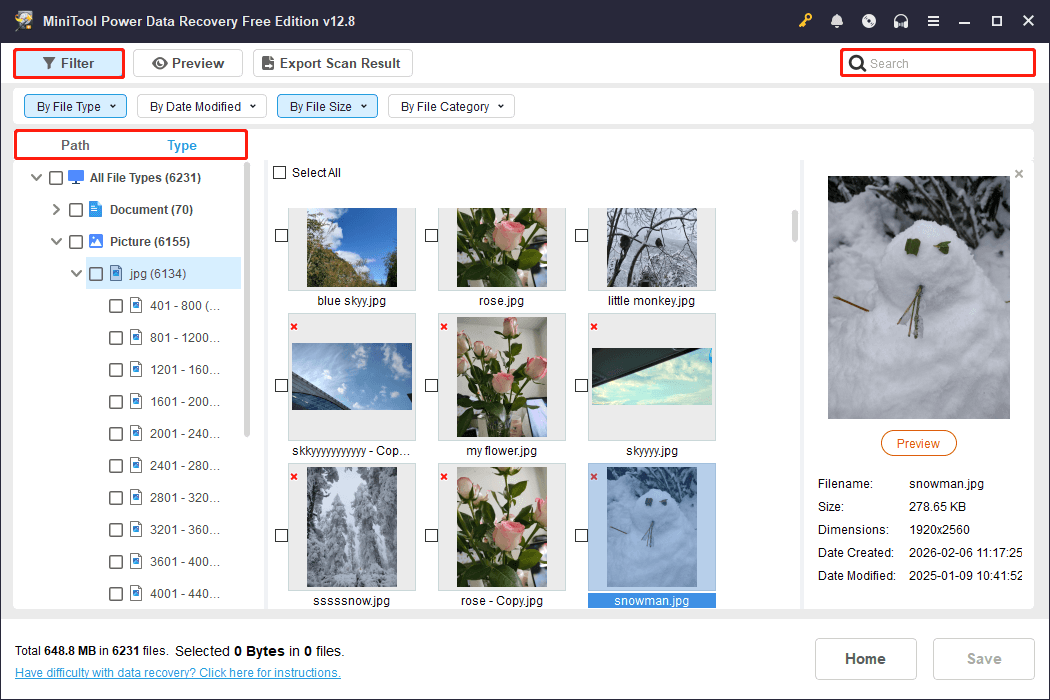Click the bootable media disc icon
The width and height of the screenshot is (1050, 700).
point(869,20)
